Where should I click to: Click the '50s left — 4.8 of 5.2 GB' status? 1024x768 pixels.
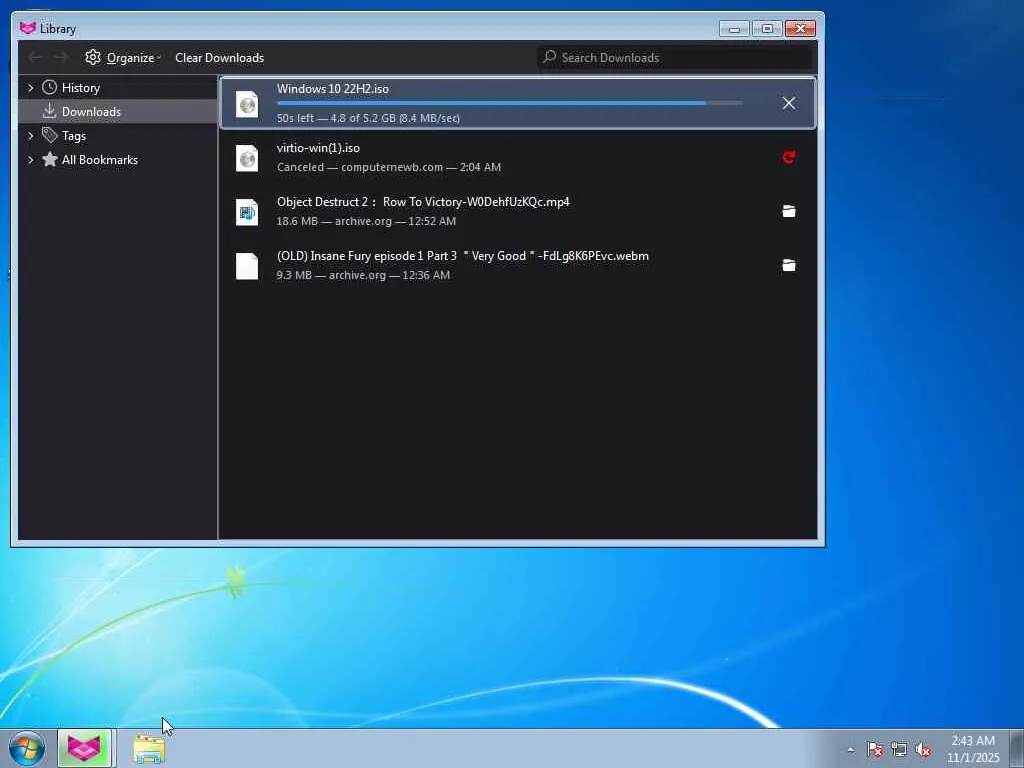(x=368, y=118)
